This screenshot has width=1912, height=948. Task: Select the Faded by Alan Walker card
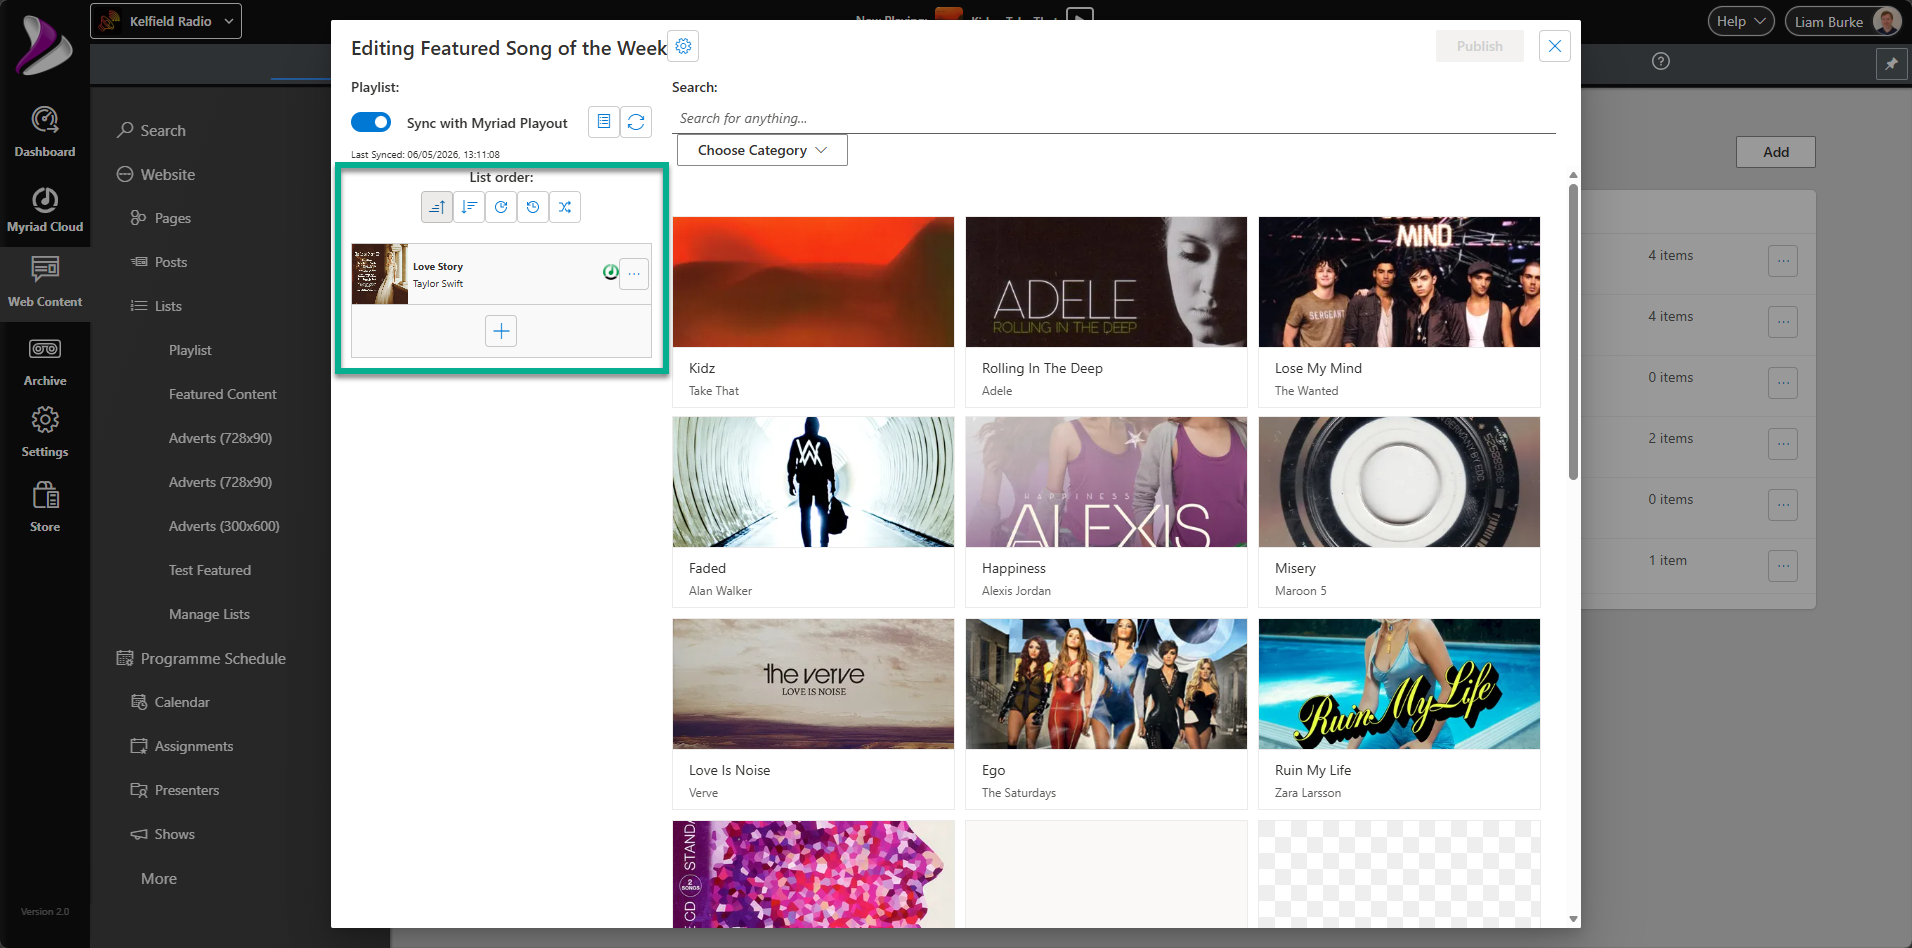(x=813, y=512)
